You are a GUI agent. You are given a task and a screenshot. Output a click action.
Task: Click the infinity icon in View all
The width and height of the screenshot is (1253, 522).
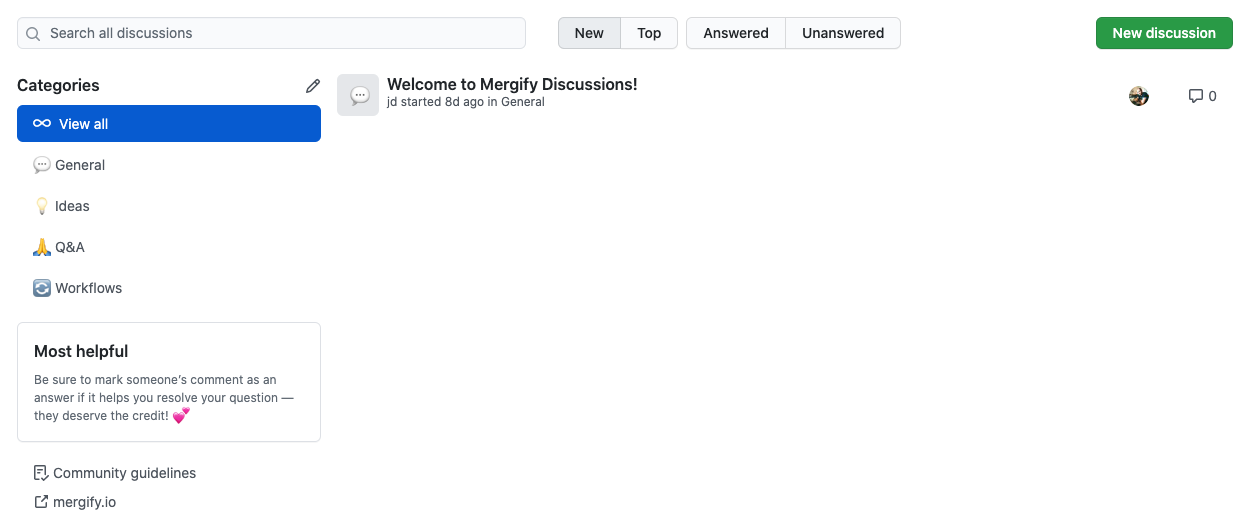pyautogui.click(x=42, y=124)
